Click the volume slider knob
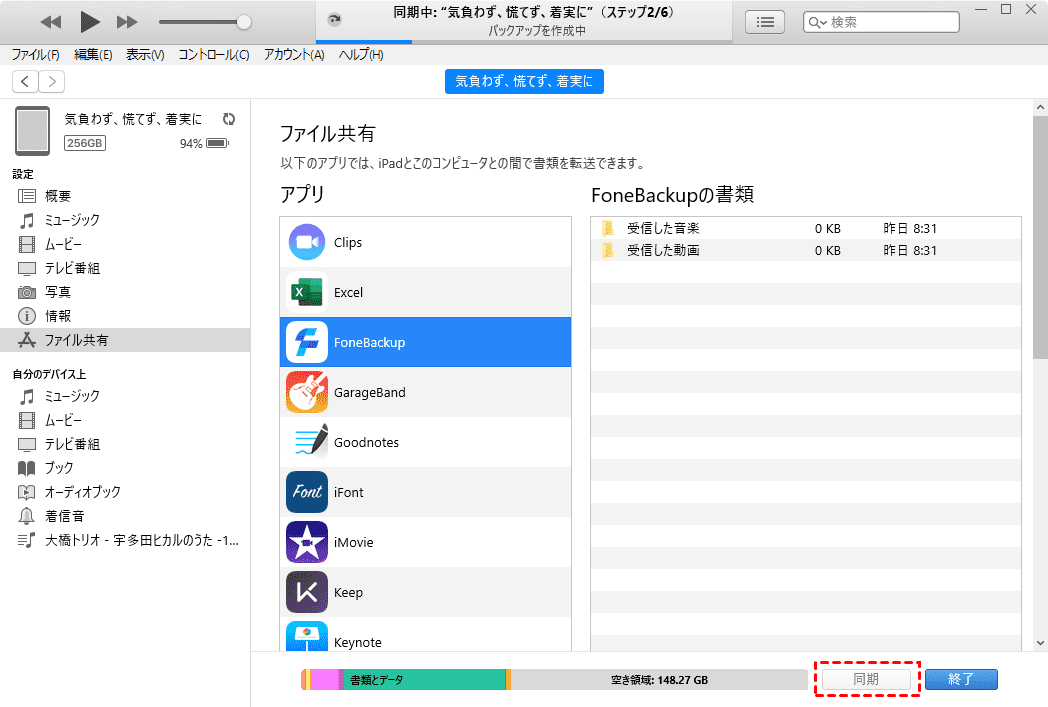1048x707 pixels. 243,22
